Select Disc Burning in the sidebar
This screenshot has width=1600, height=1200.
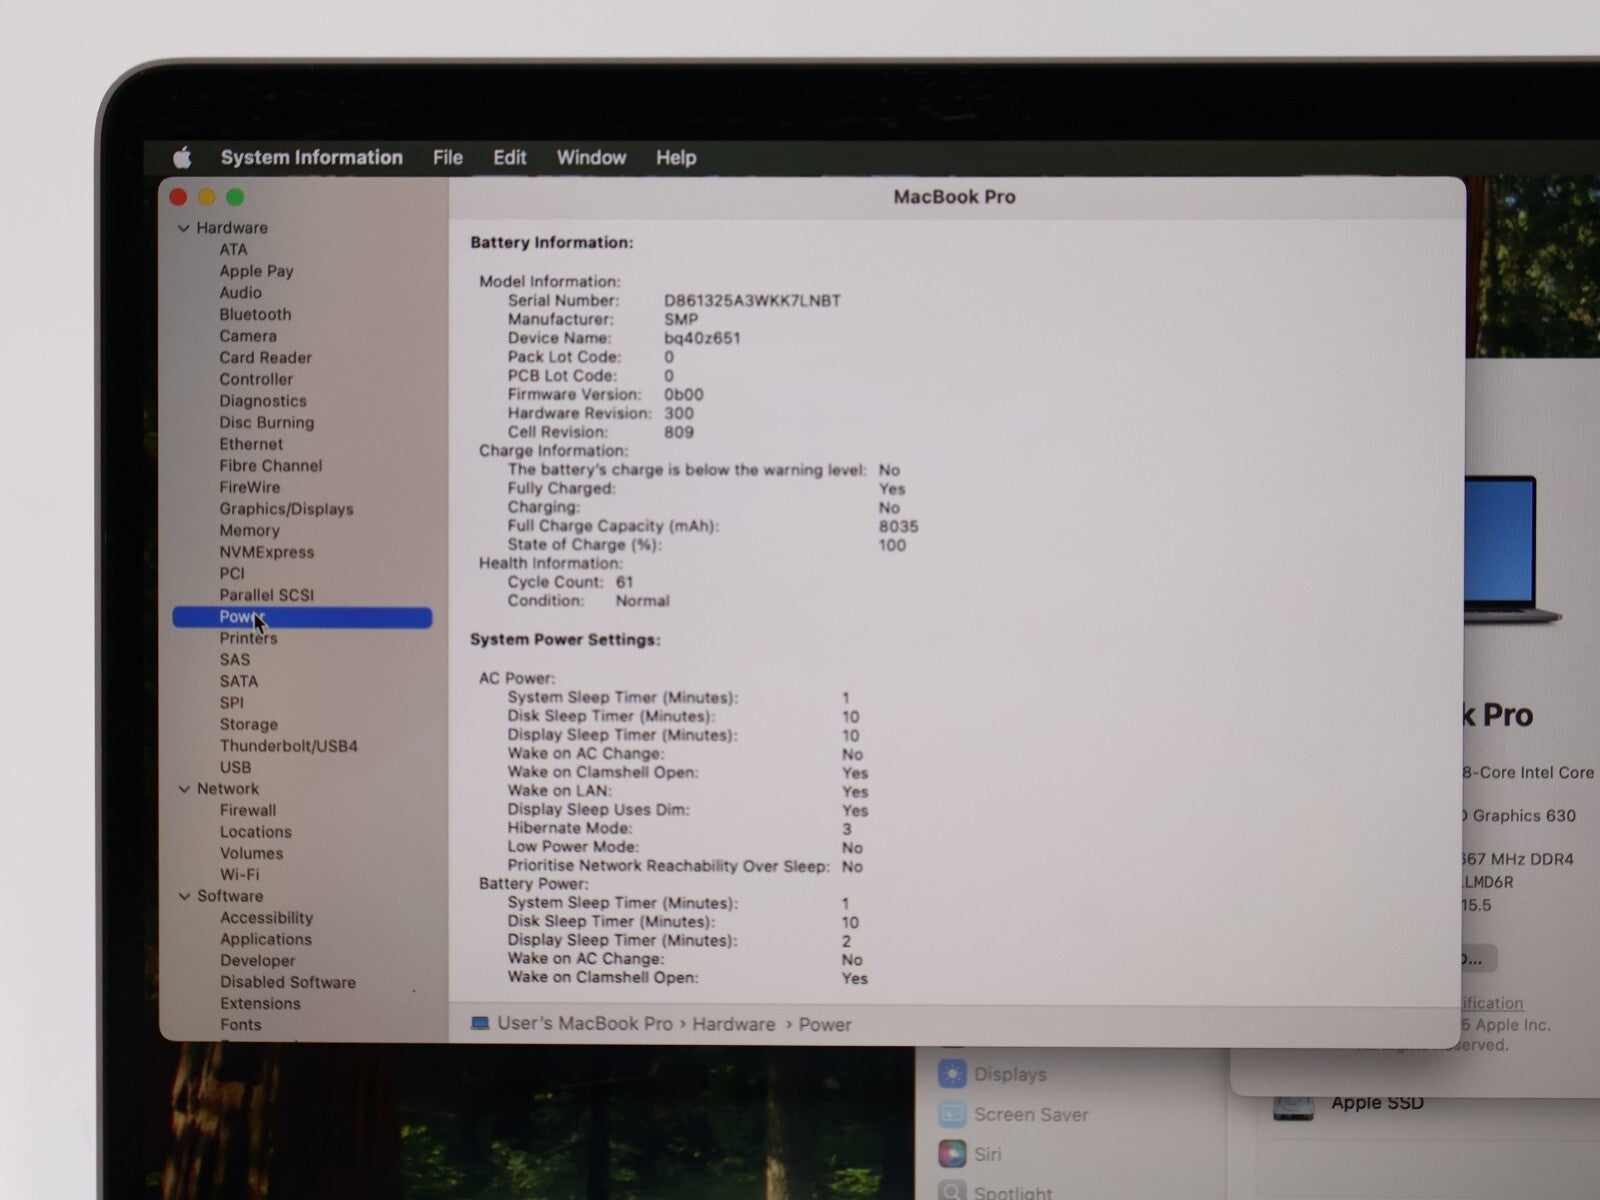[266, 422]
